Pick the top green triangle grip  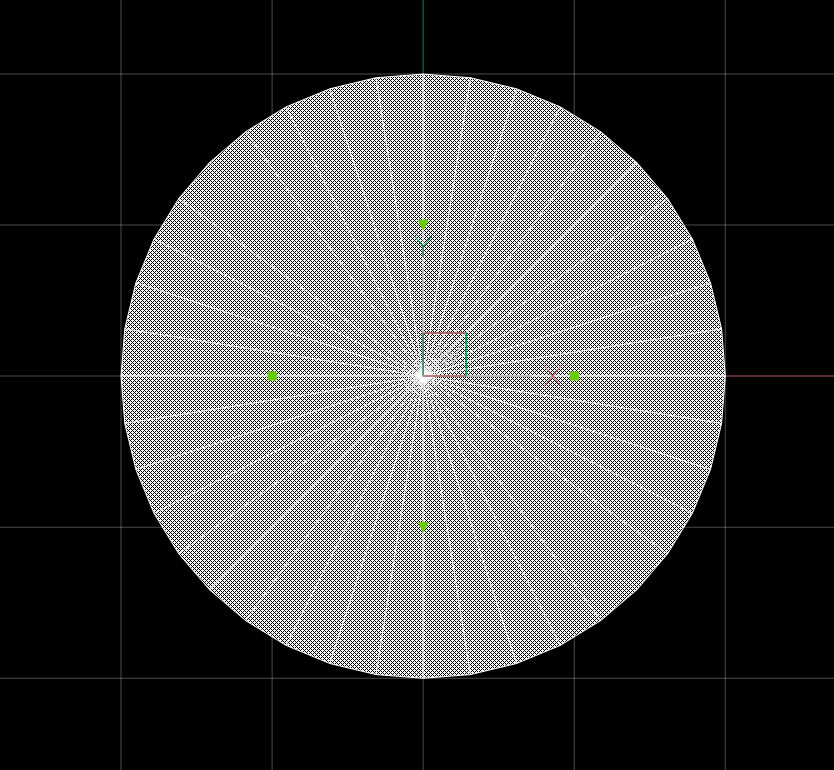pyautogui.click(x=423, y=224)
